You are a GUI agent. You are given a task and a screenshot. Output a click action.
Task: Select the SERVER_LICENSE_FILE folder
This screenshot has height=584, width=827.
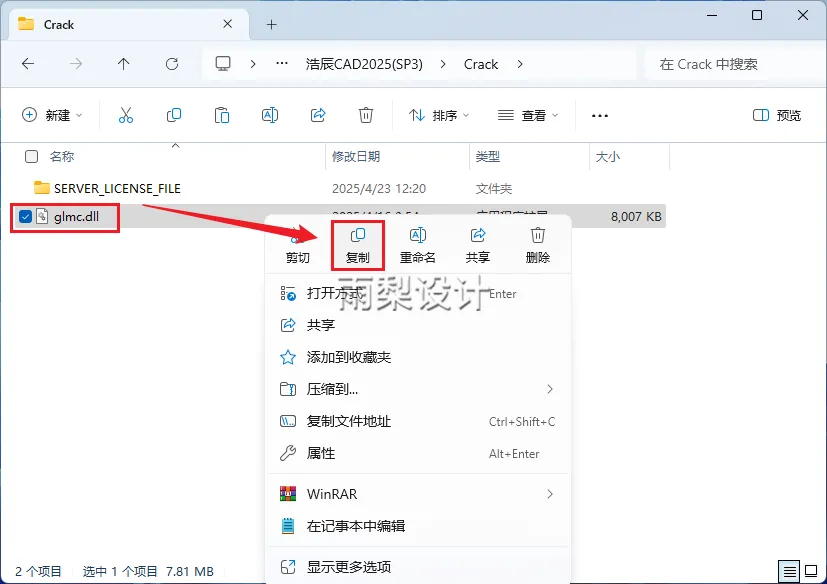pyautogui.click(x=117, y=188)
